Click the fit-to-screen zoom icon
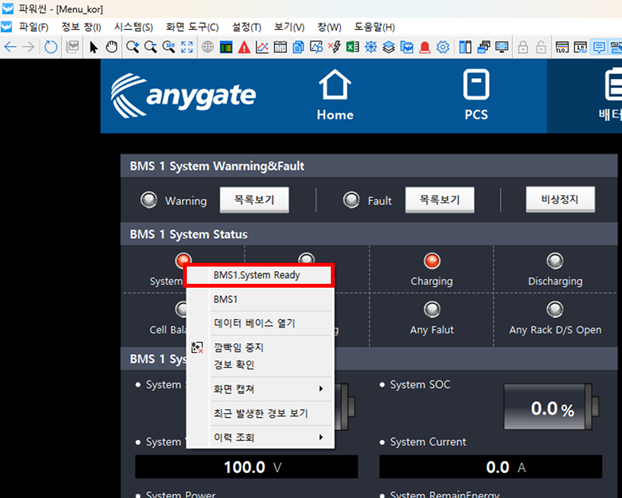622x498 pixels. [186, 47]
